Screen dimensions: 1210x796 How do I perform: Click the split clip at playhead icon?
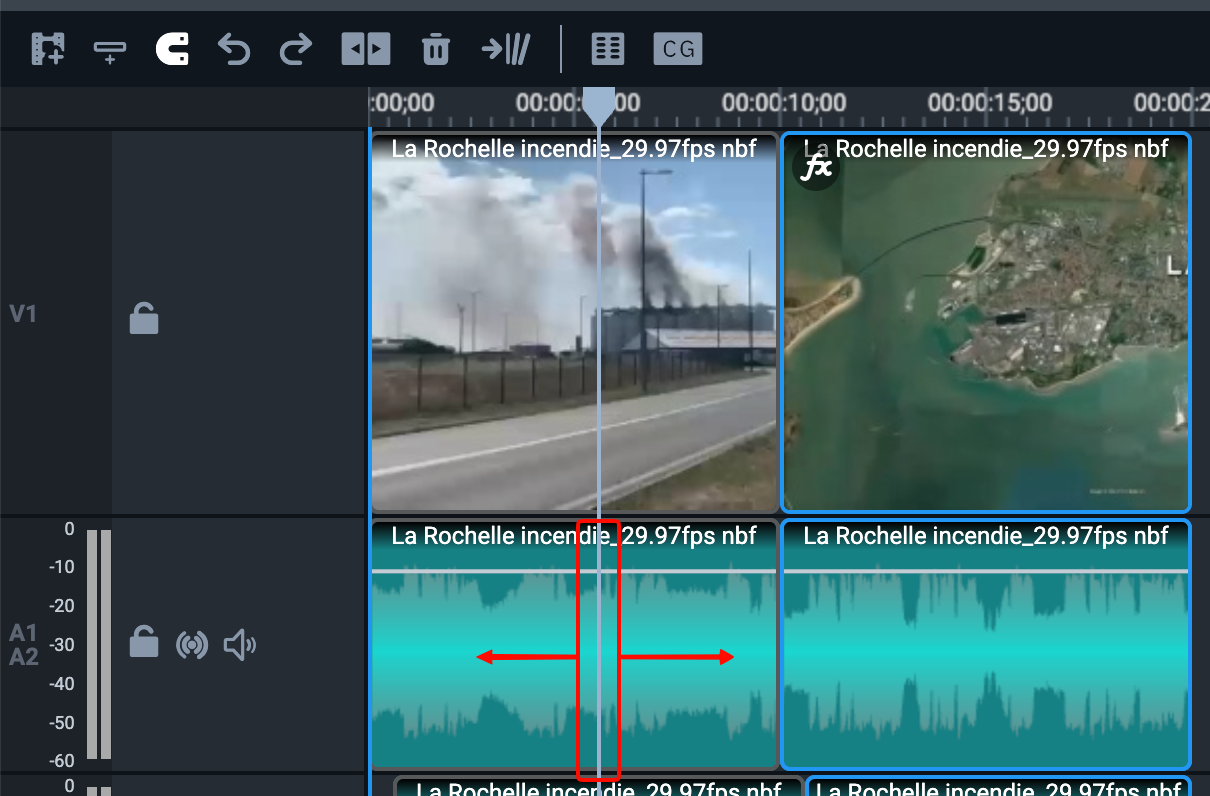click(365, 48)
